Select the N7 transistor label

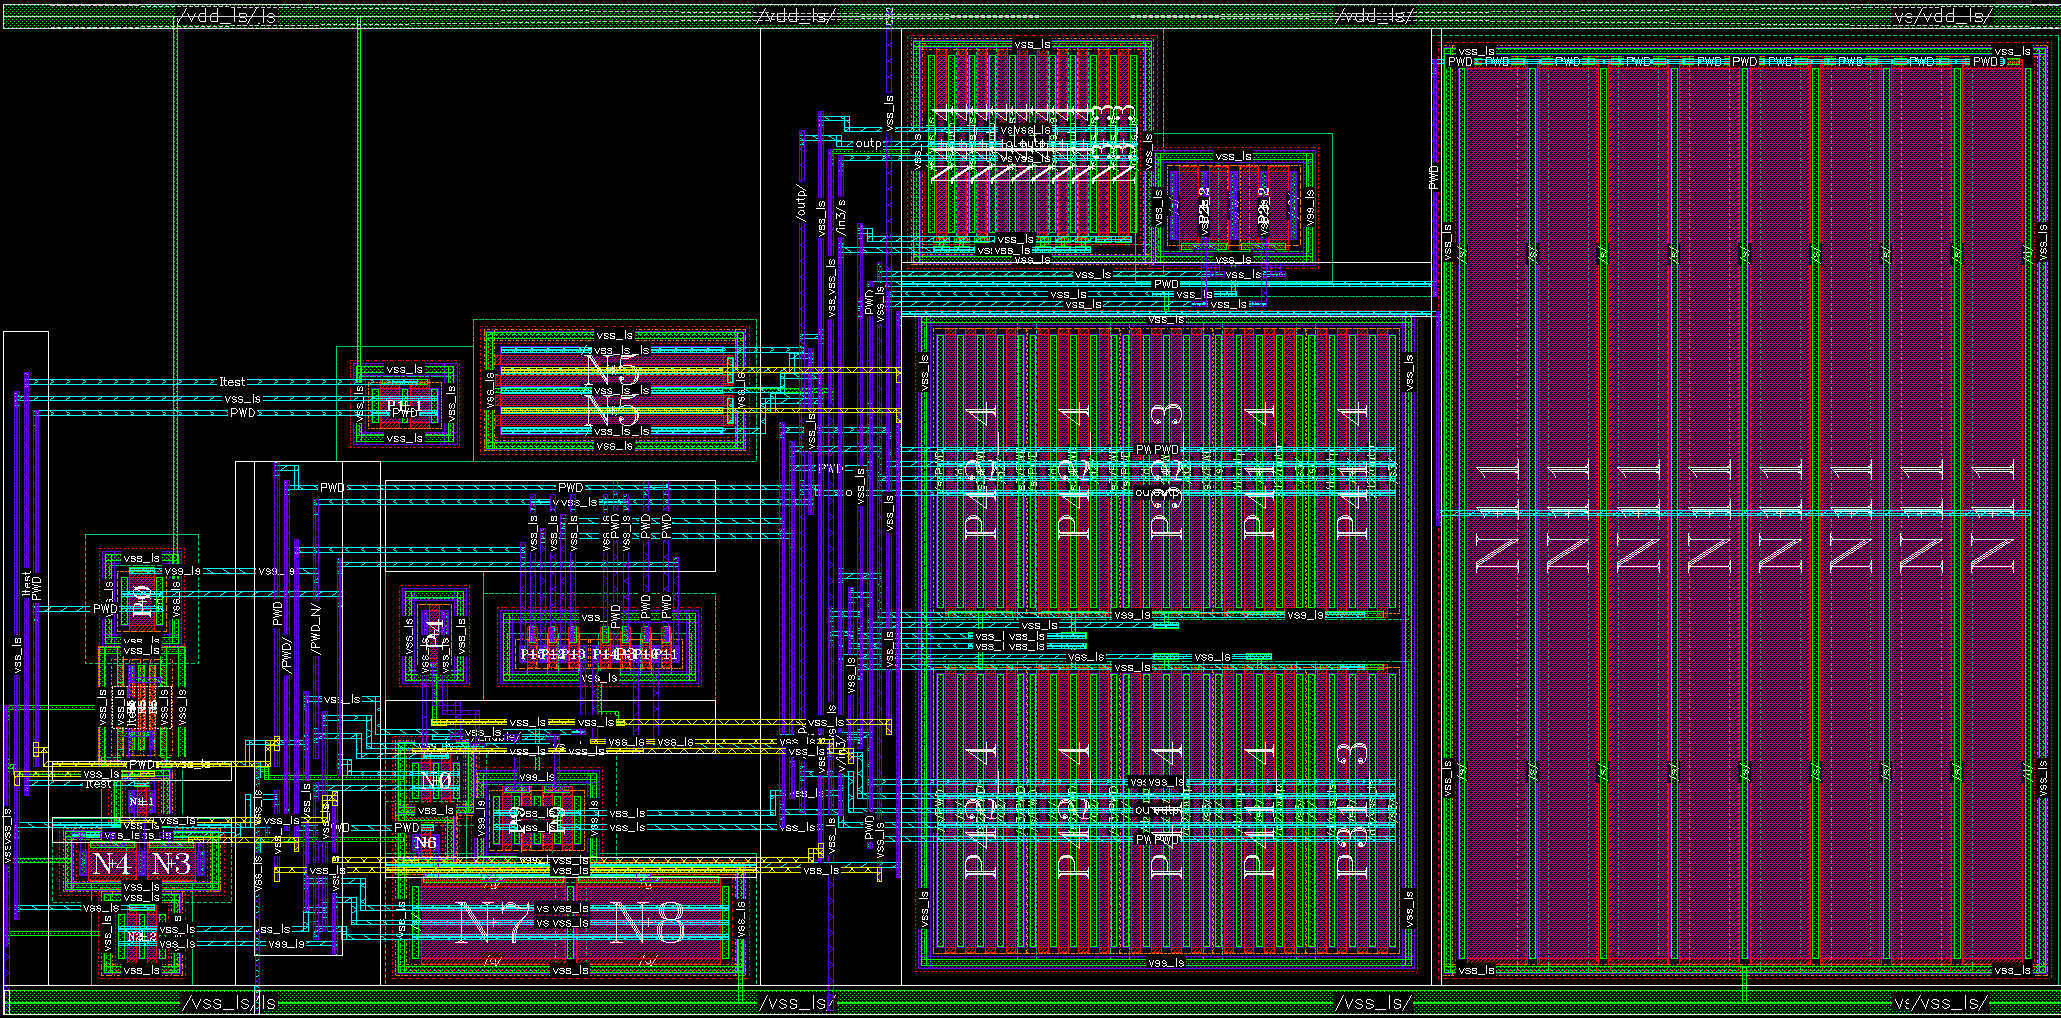[494, 922]
